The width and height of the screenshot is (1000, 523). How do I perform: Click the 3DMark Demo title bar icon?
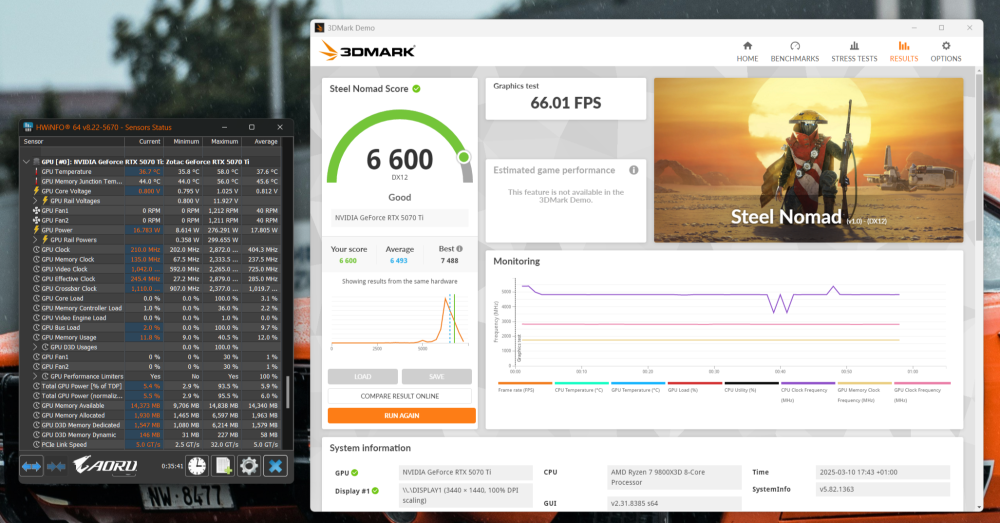pyautogui.click(x=320, y=27)
